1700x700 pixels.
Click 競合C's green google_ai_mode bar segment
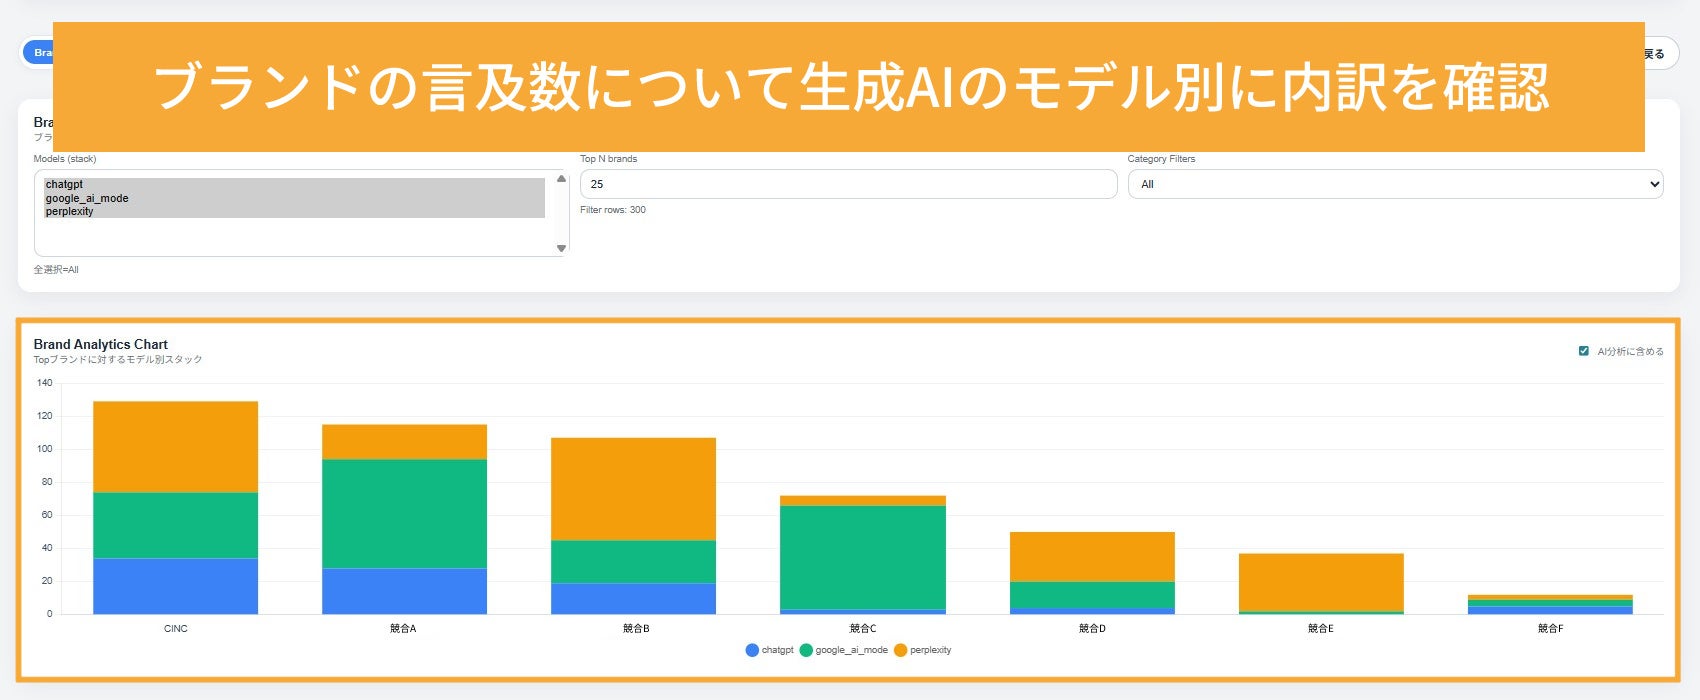pyautogui.click(x=862, y=557)
